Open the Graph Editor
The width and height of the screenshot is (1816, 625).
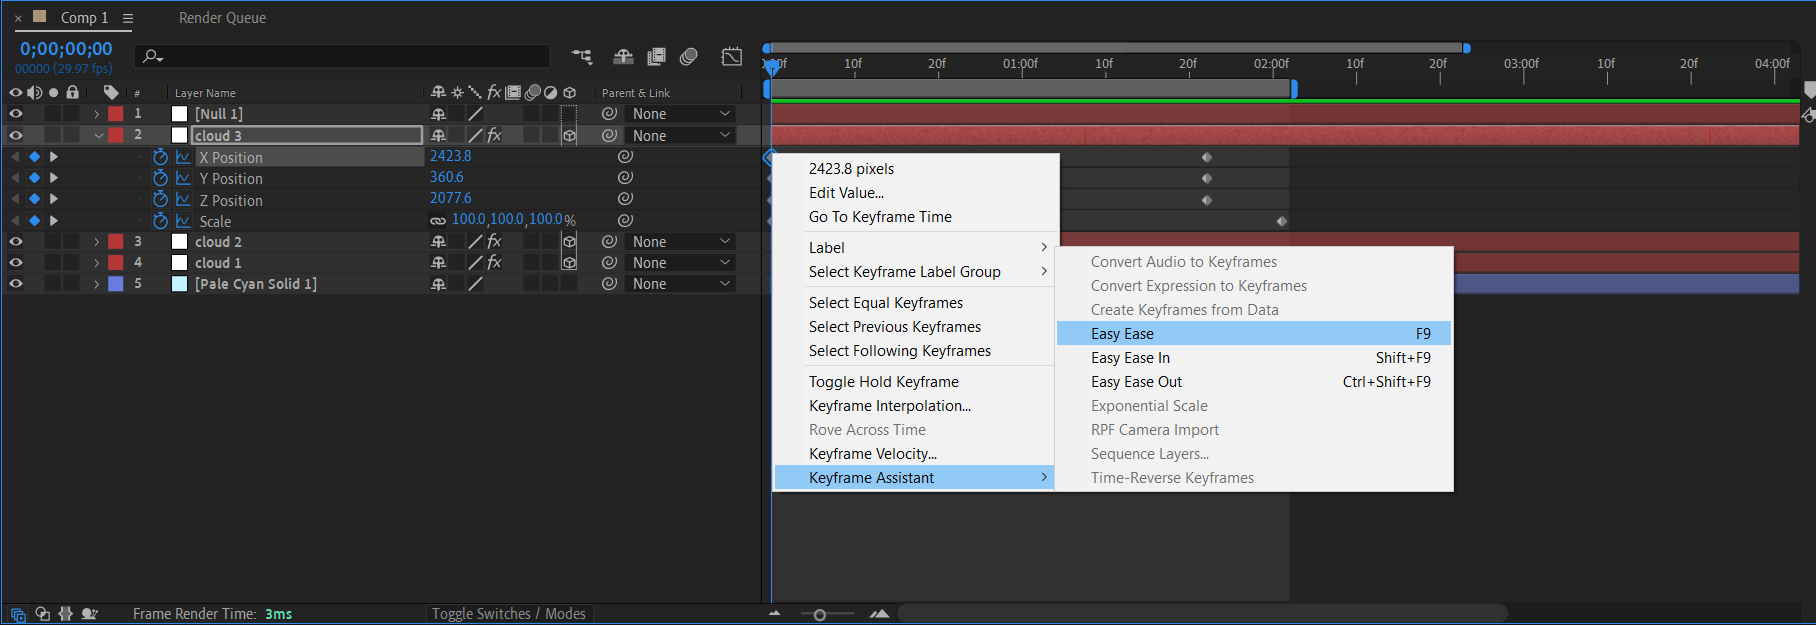[x=732, y=57]
